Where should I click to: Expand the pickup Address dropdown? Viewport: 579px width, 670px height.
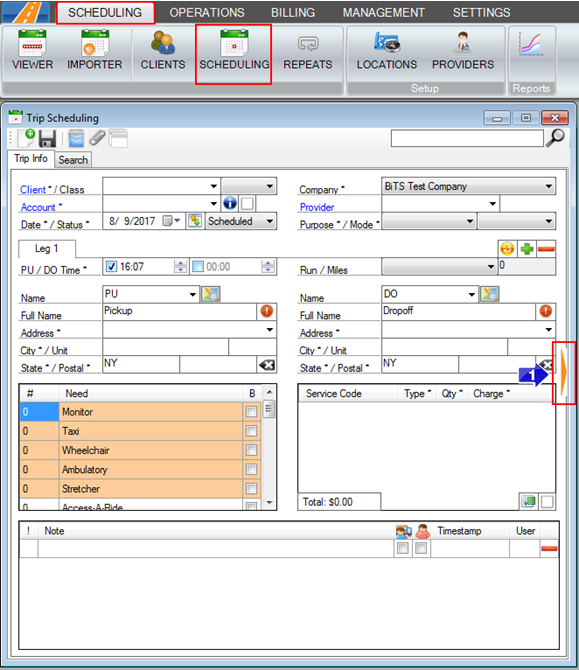pyautogui.click(x=270, y=329)
